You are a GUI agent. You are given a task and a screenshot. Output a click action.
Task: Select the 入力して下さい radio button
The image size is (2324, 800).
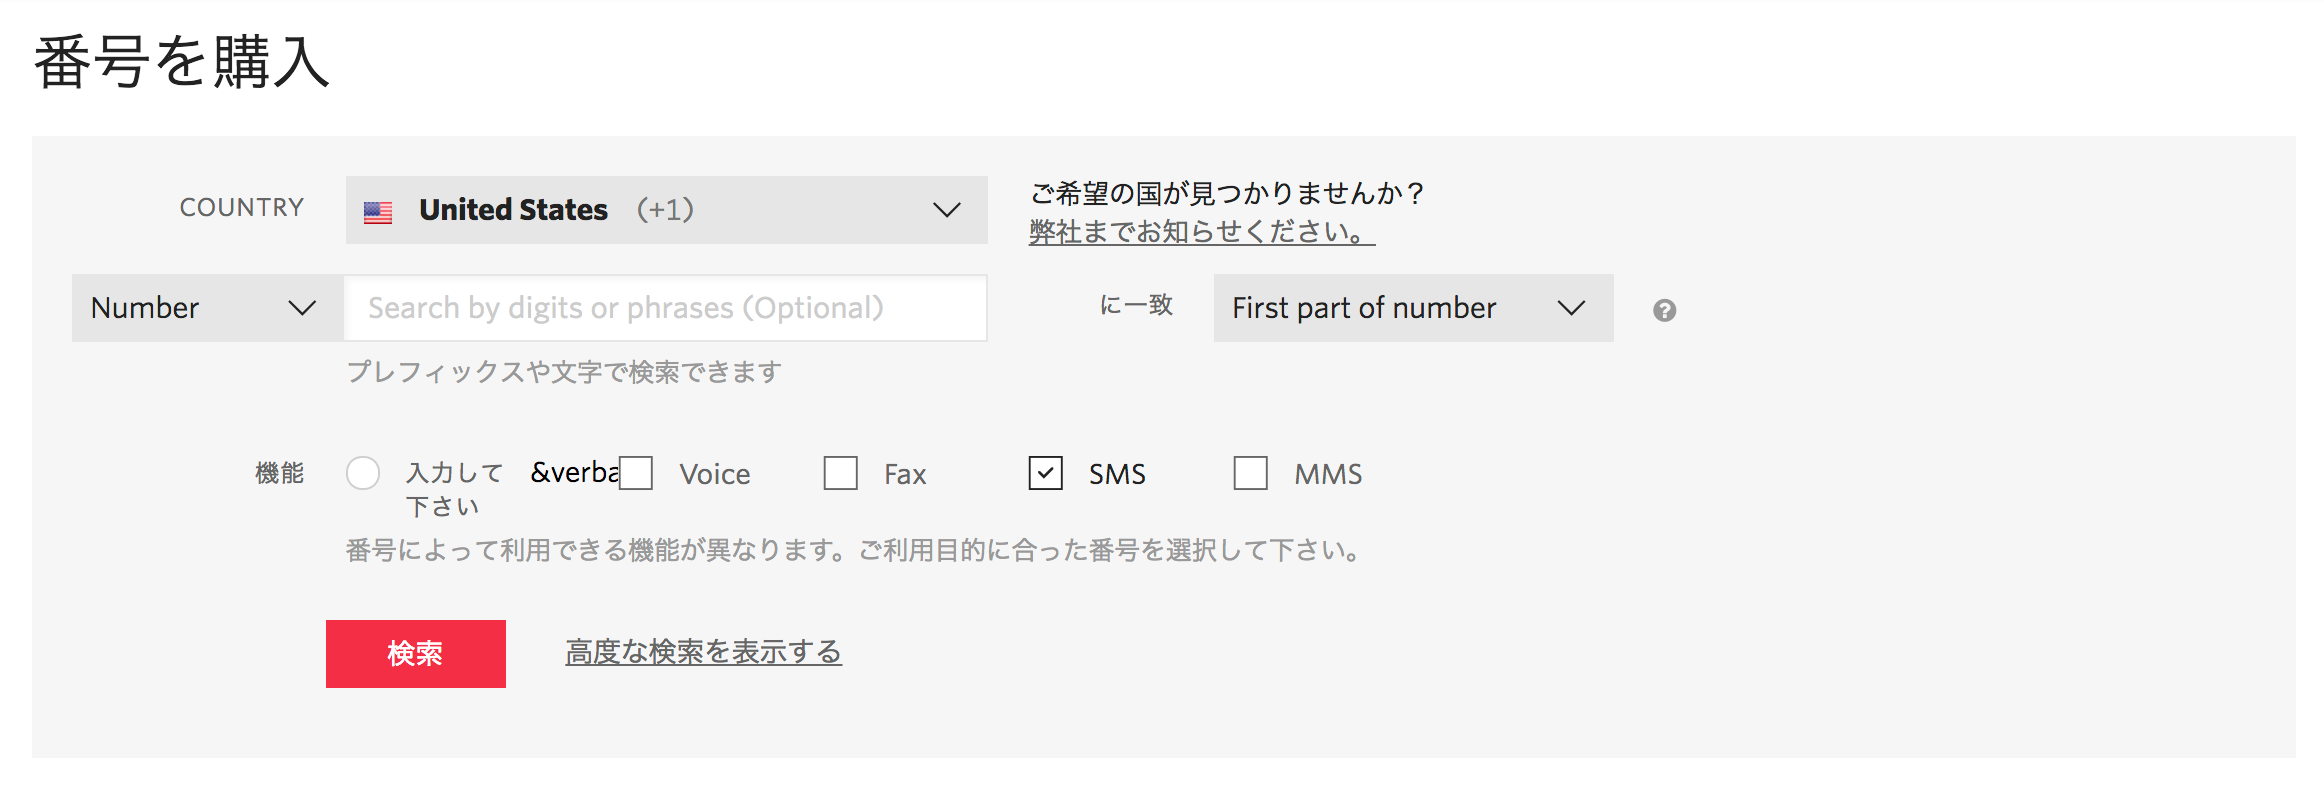coord(363,473)
